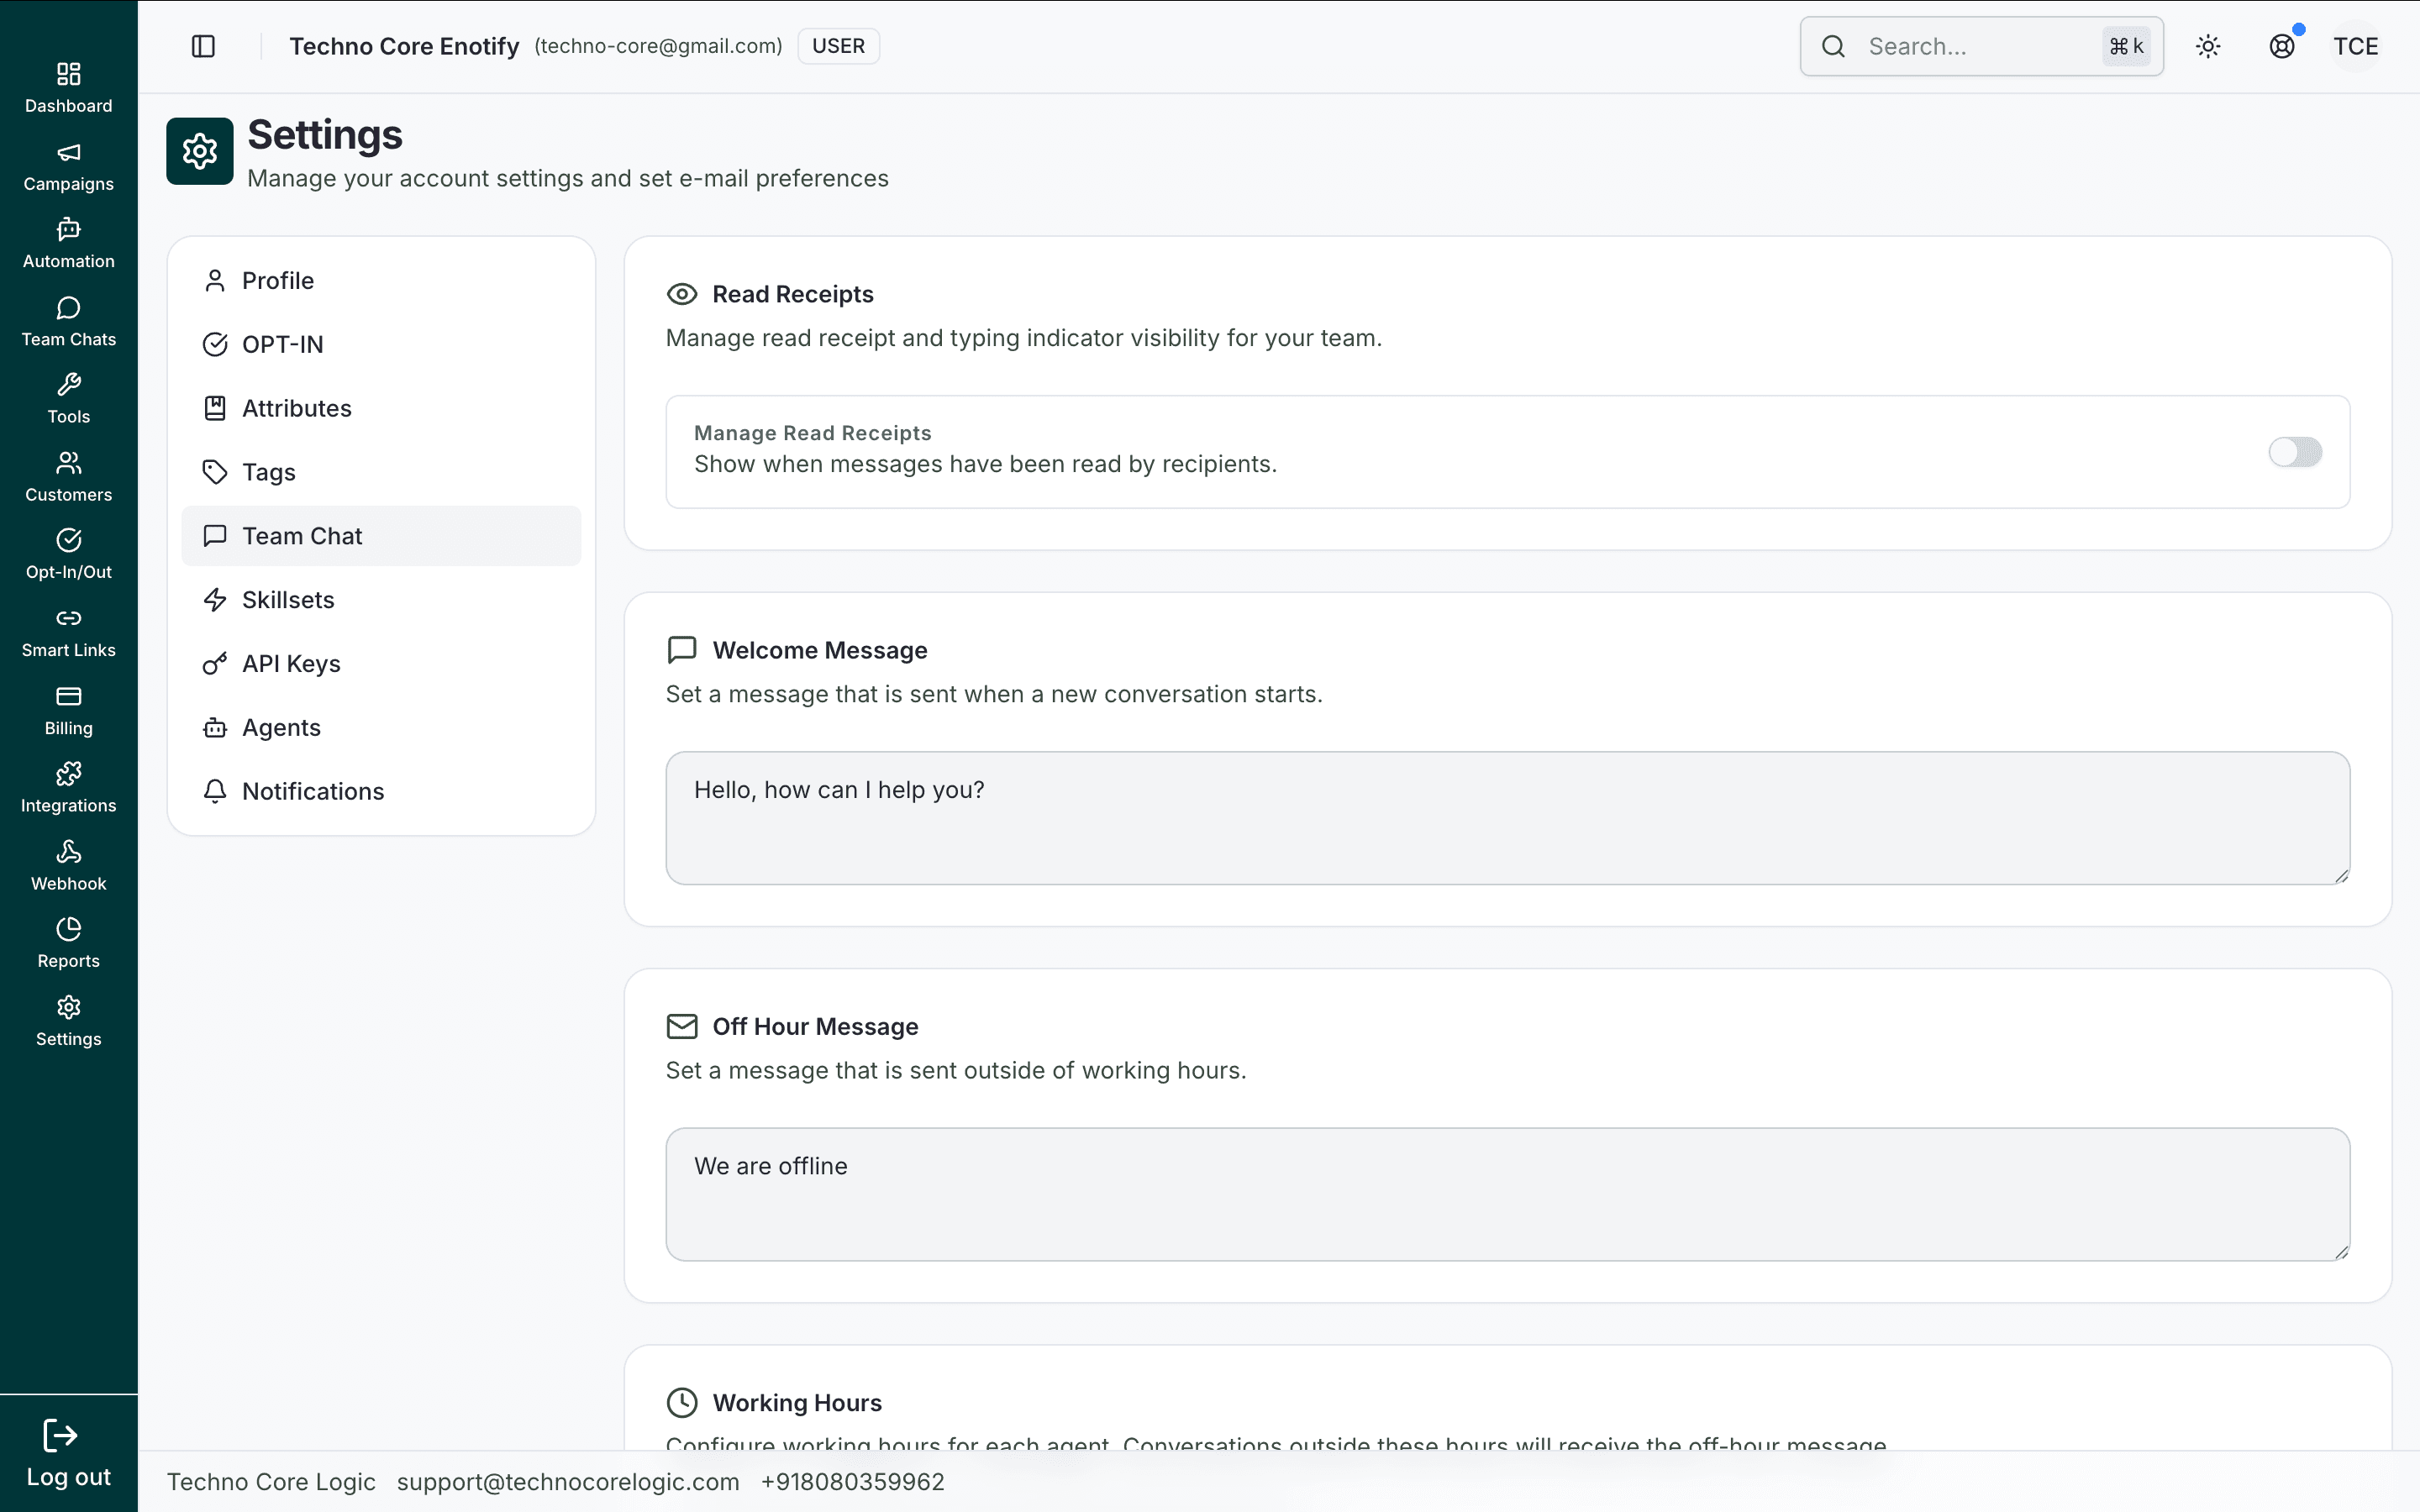Image resolution: width=2420 pixels, height=1512 pixels.
Task: Select OPT-IN settings tab
Action: pos(381,344)
